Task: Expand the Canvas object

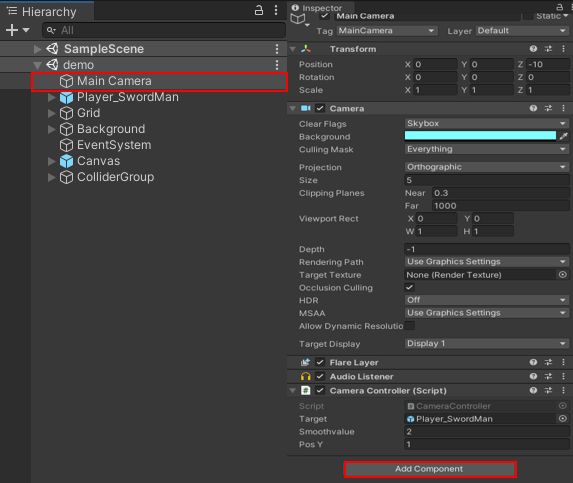Action: tap(52, 161)
